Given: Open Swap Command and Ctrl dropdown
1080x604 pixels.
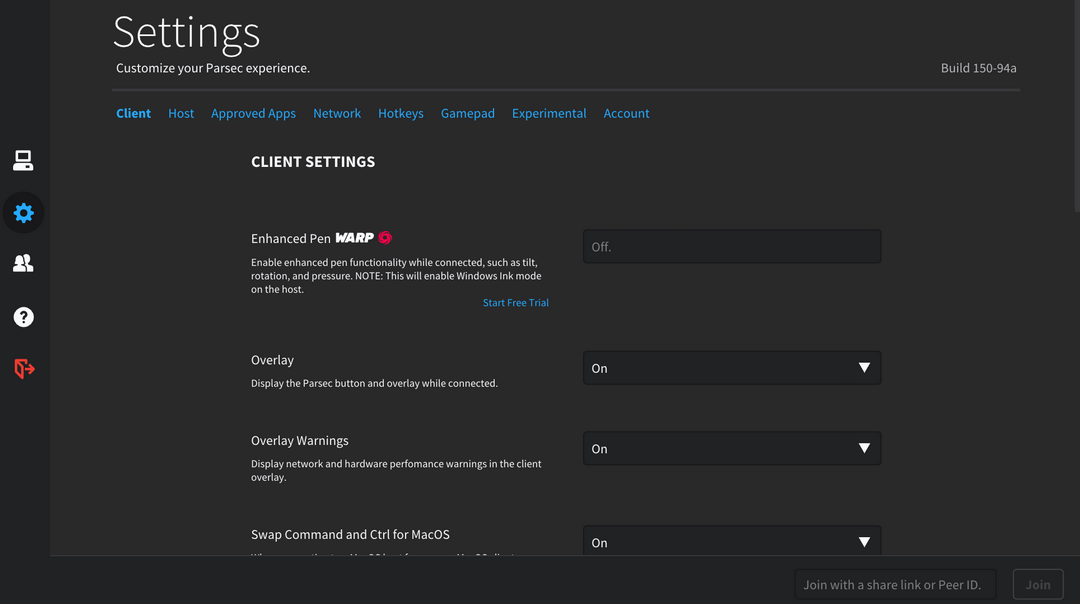Looking at the screenshot, I should 732,541.
